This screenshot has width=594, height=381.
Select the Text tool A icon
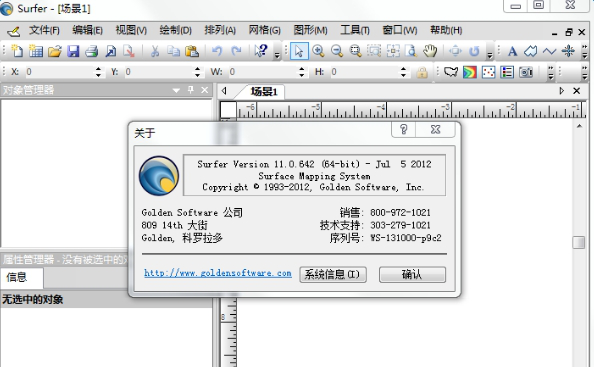click(x=513, y=51)
